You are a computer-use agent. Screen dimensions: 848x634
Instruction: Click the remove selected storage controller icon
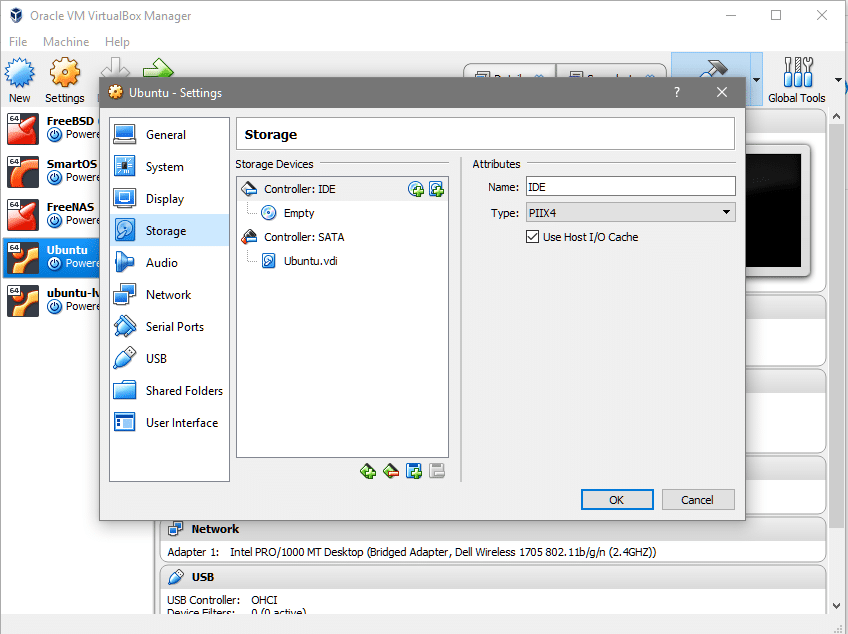tap(391, 471)
